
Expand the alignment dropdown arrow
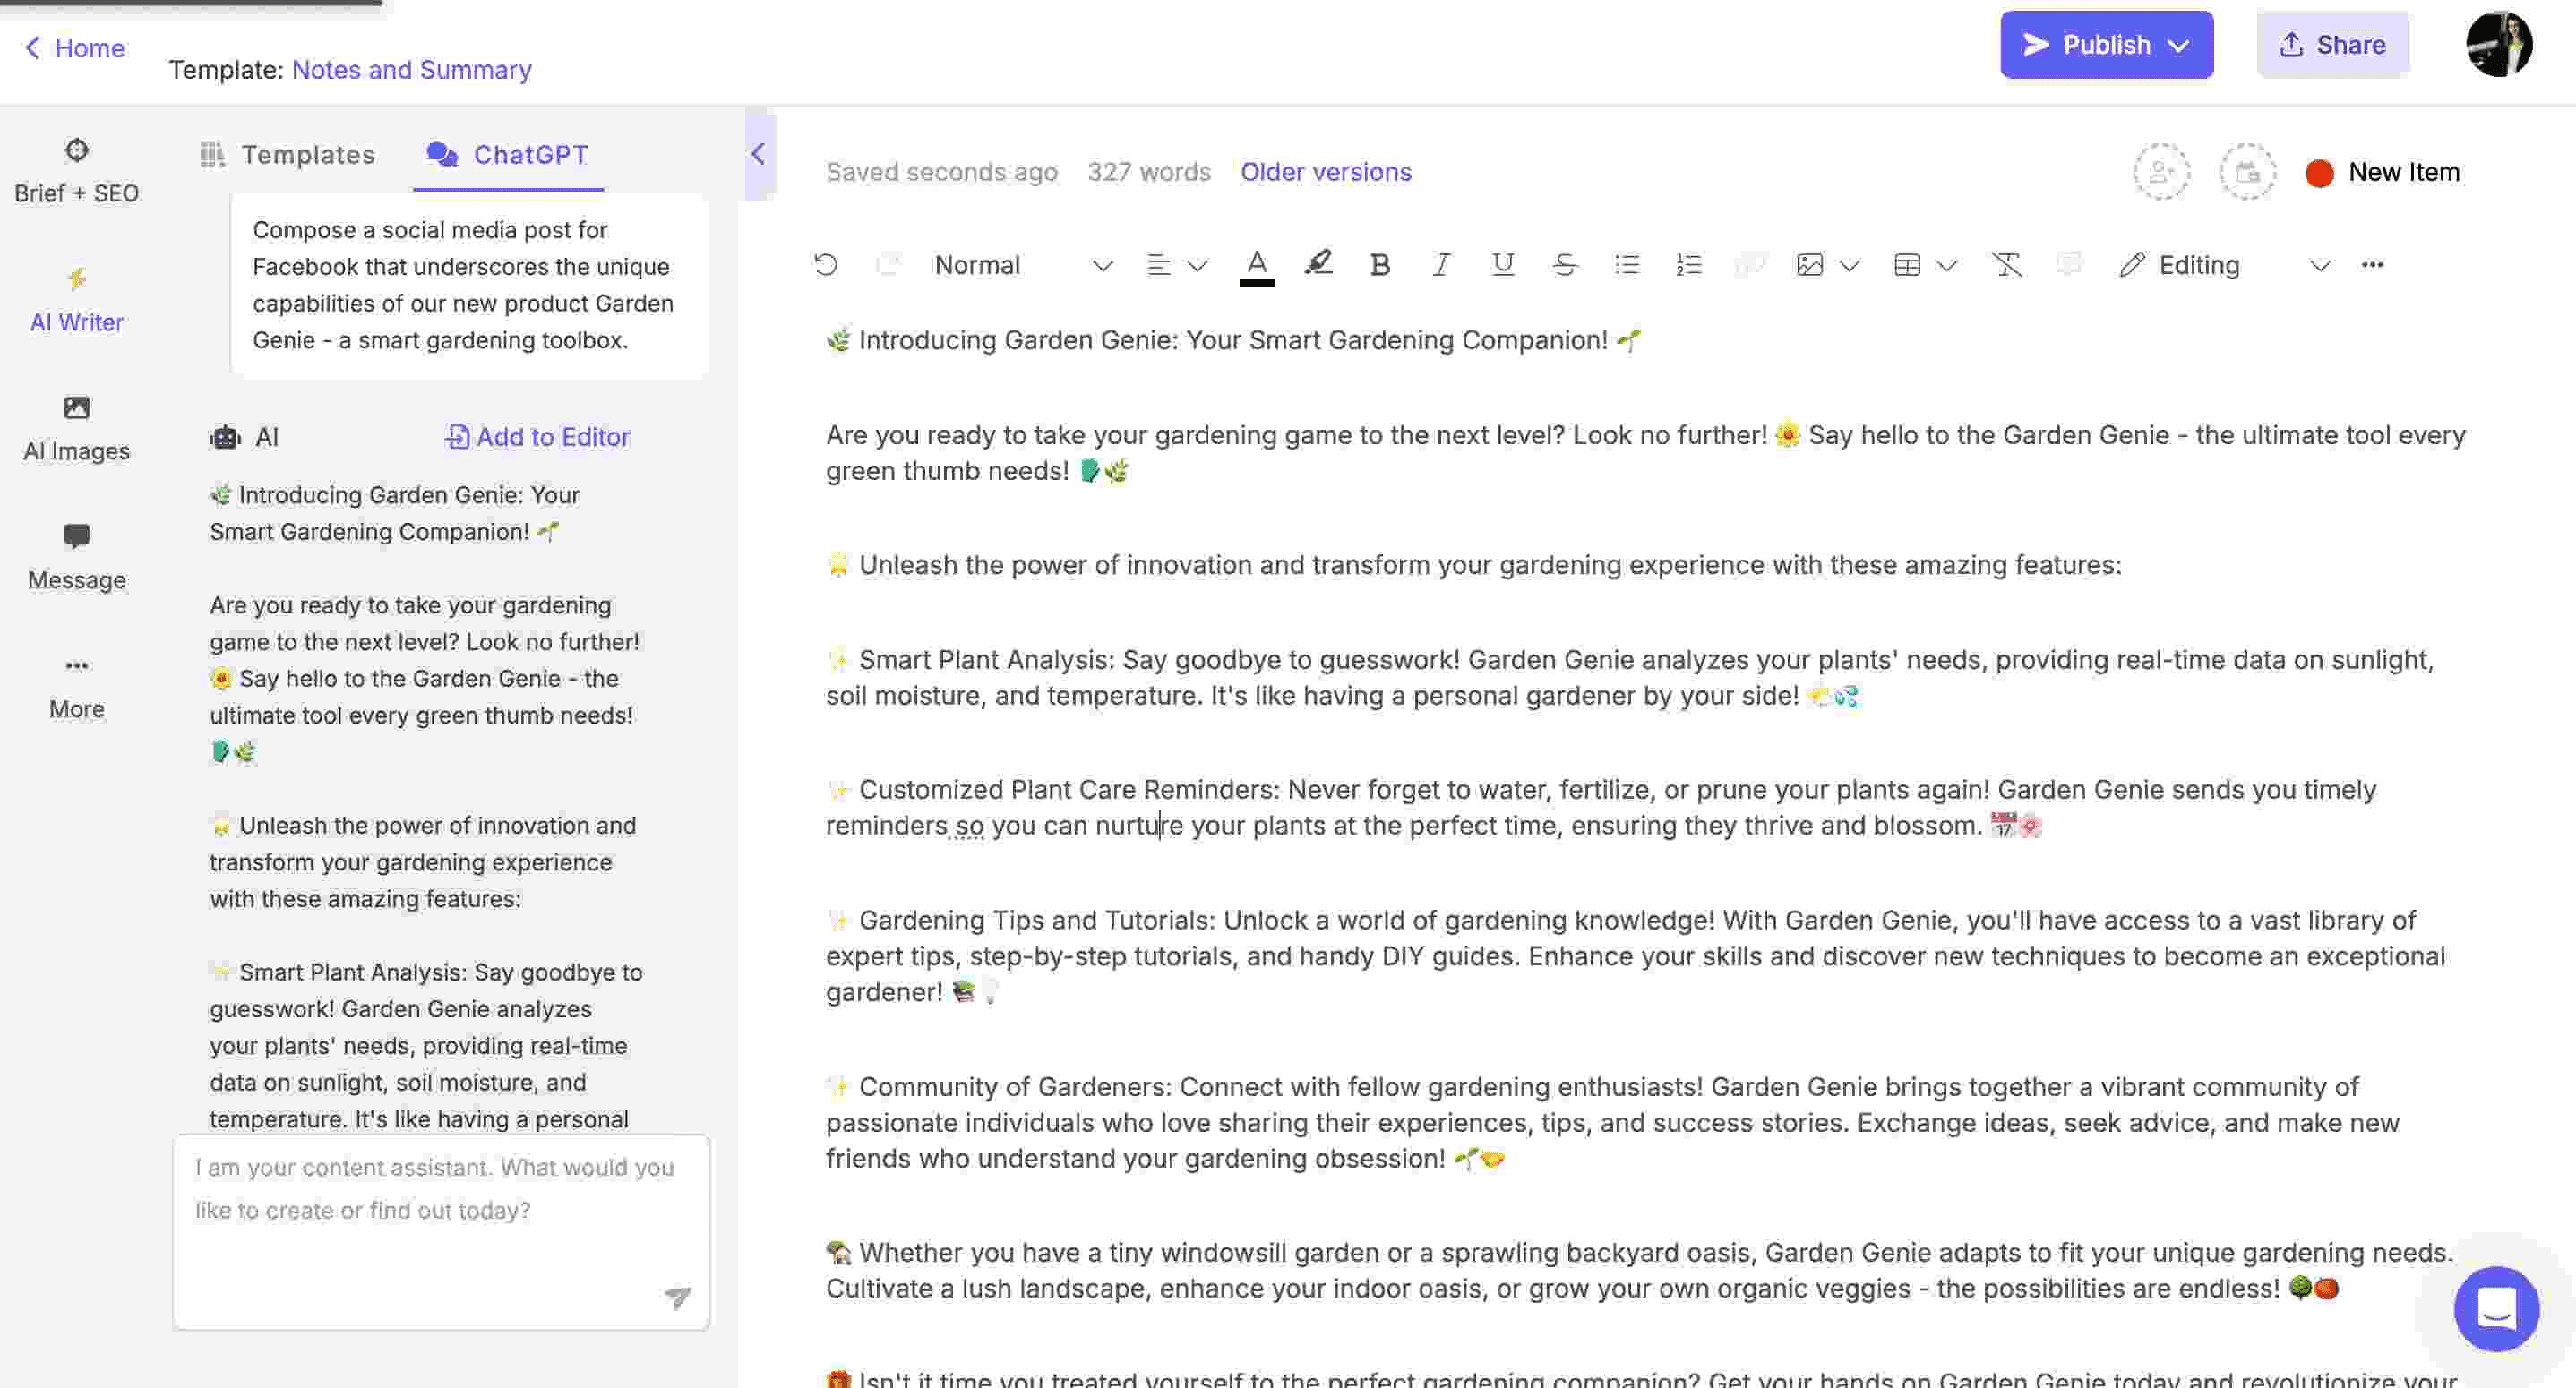[x=1197, y=266]
